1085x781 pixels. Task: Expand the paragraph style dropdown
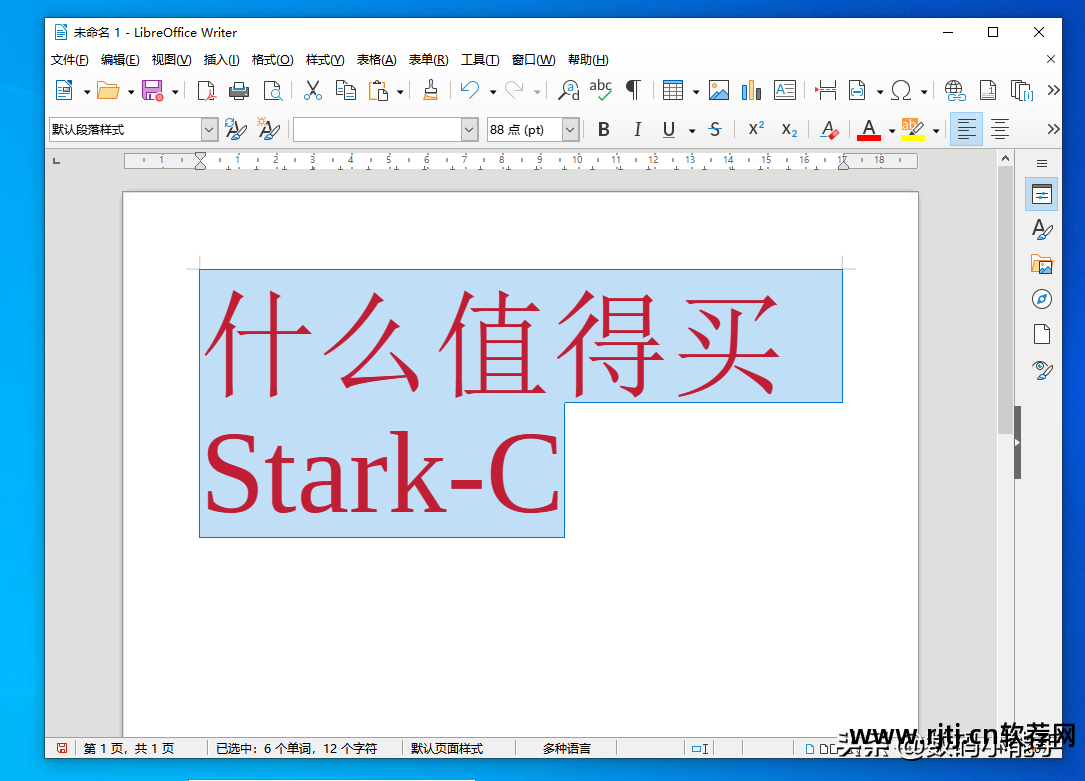coord(209,129)
